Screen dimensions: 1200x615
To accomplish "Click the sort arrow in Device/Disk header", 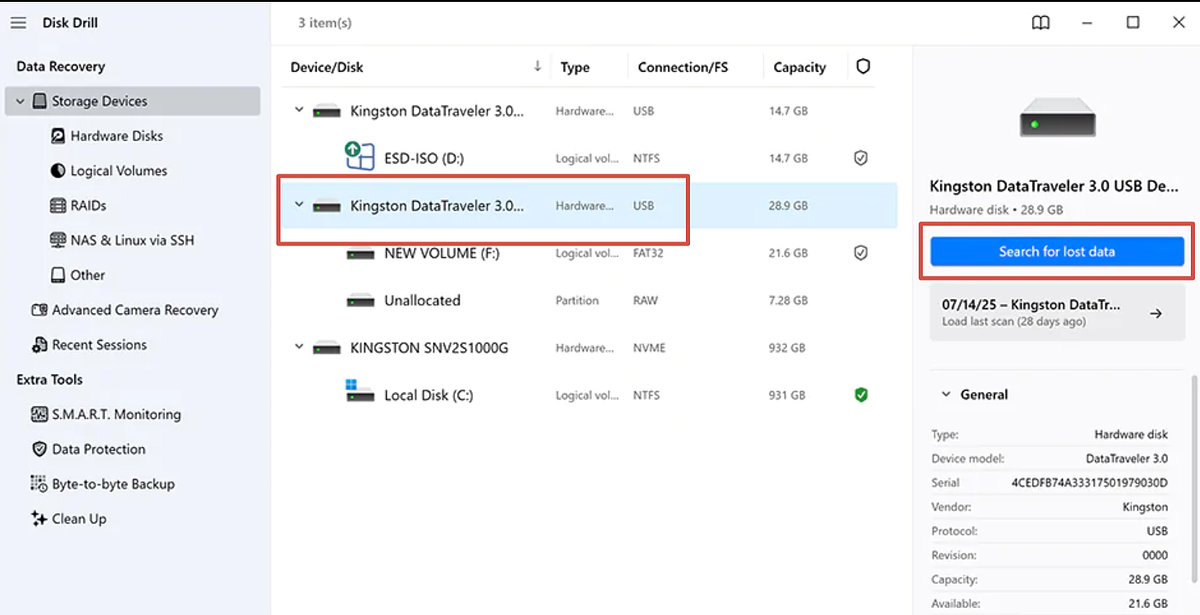I will pyautogui.click(x=538, y=66).
